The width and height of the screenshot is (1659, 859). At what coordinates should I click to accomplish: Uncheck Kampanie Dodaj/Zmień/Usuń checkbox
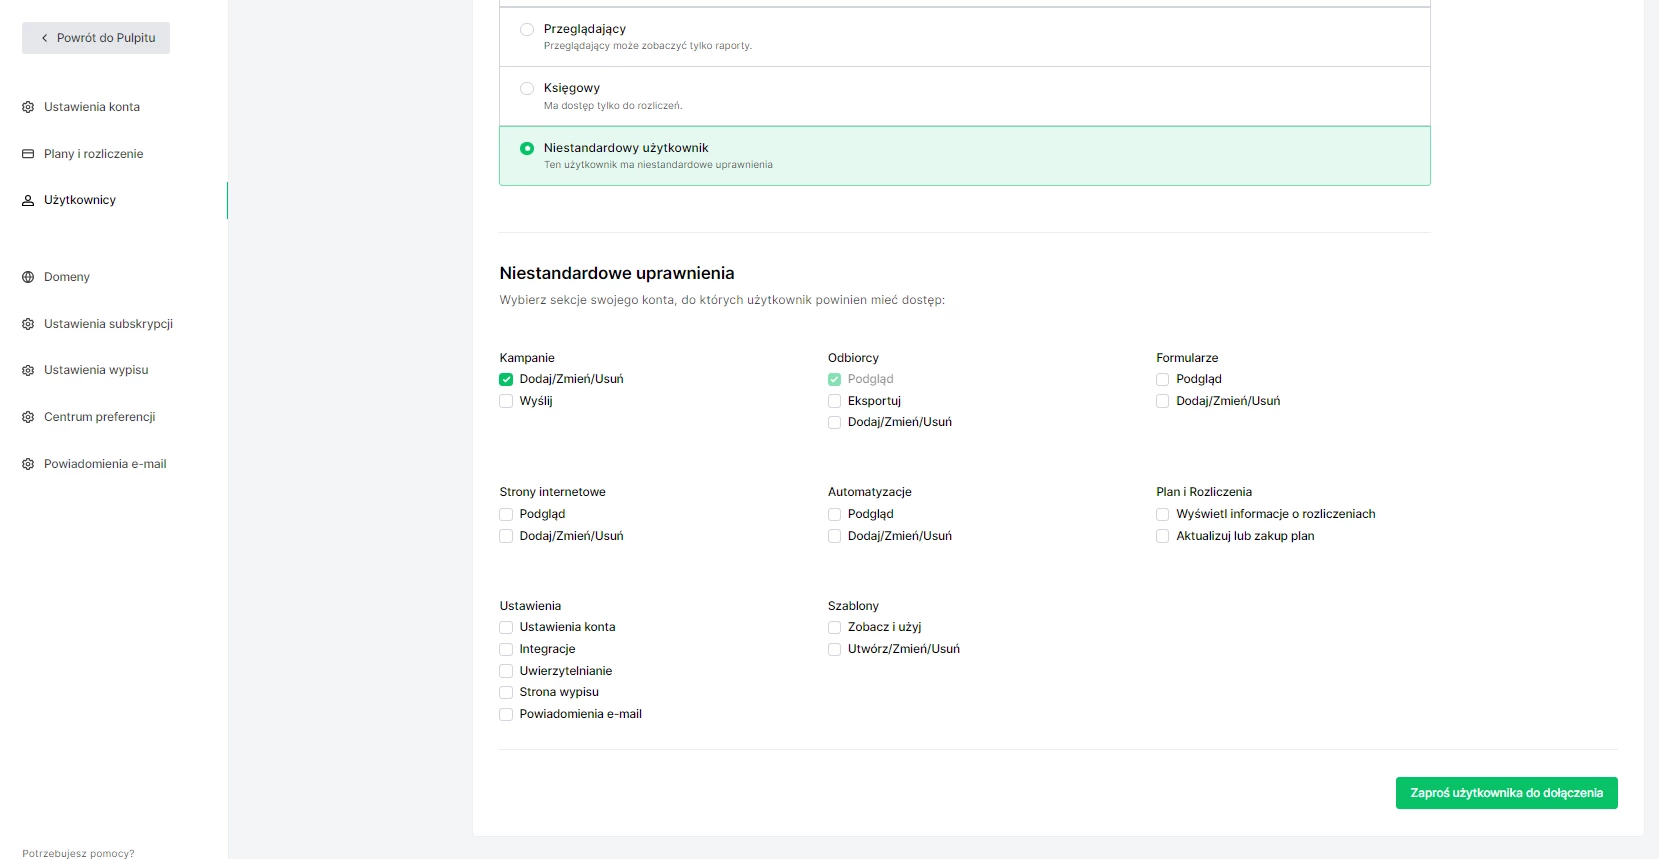(506, 379)
